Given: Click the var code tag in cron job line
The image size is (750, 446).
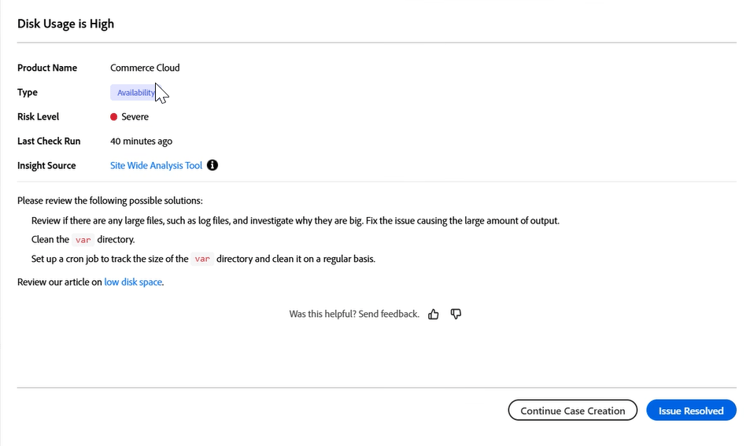Looking at the screenshot, I should [x=202, y=259].
